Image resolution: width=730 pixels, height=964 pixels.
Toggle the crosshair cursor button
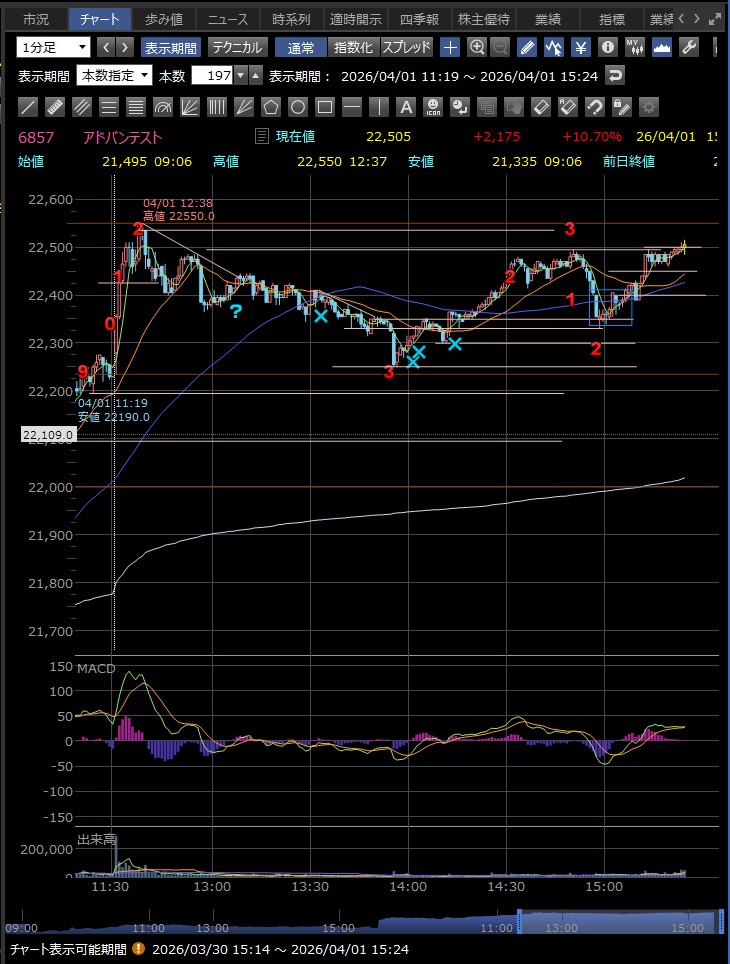click(x=450, y=47)
